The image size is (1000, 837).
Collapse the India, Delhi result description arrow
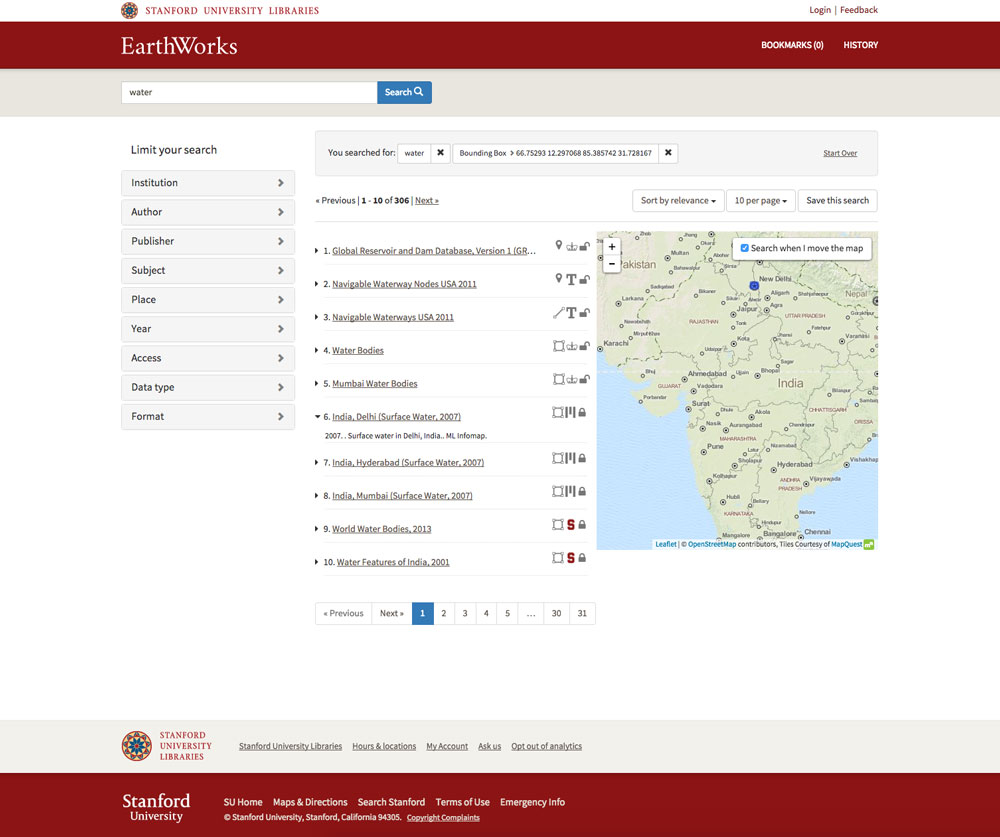tap(318, 417)
